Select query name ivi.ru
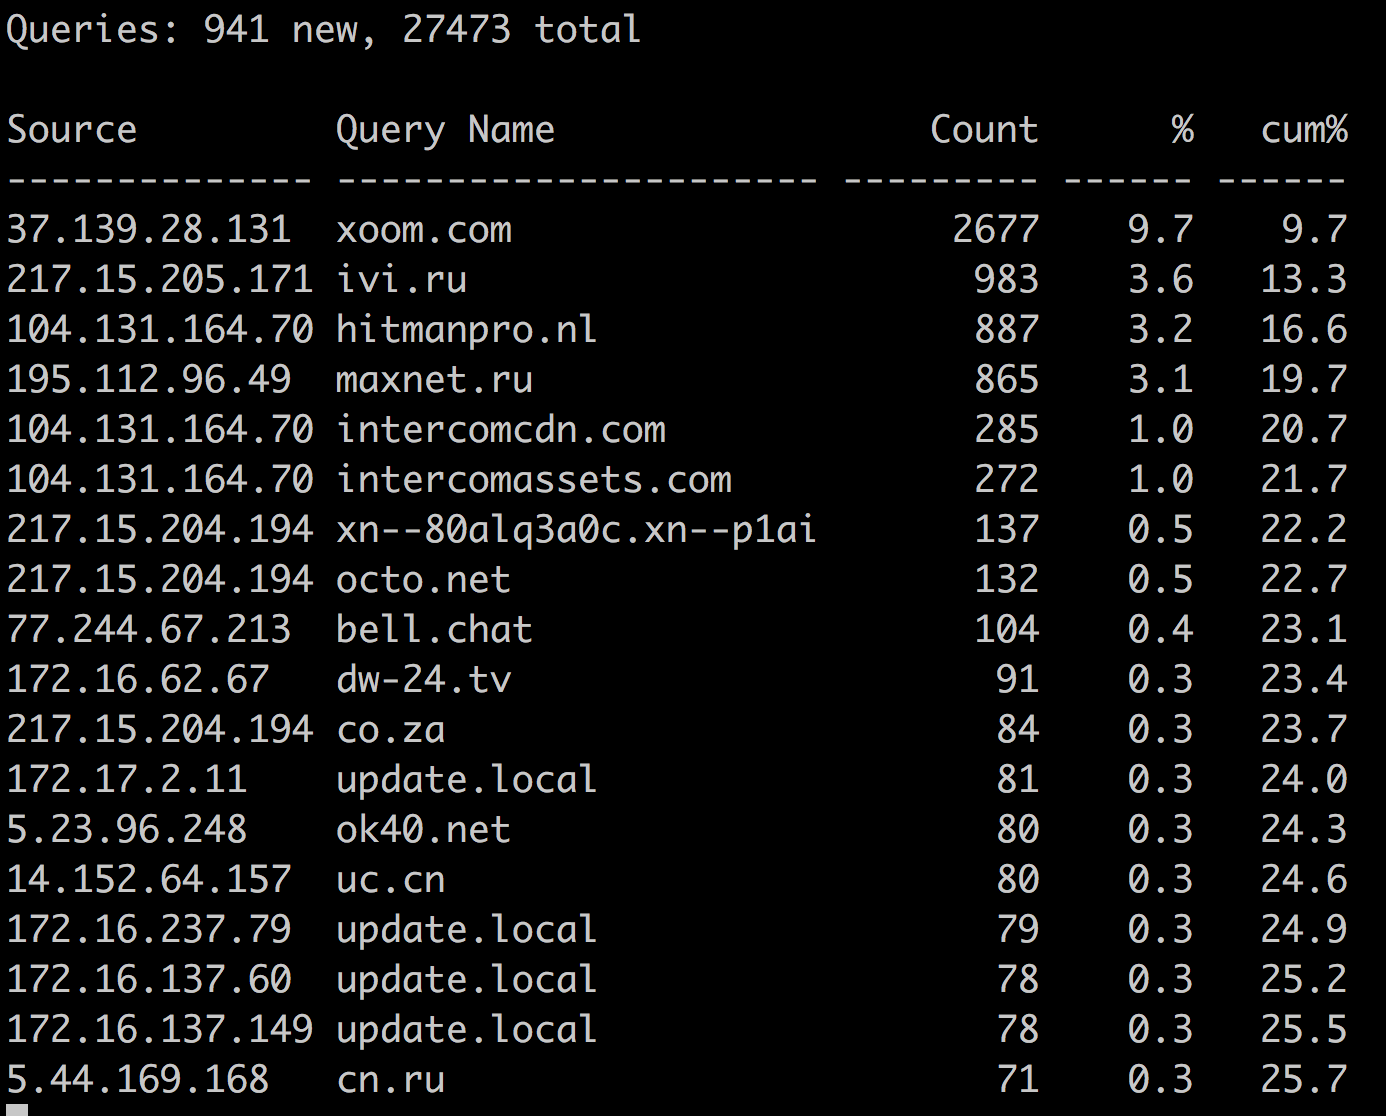The width and height of the screenshot is (1386, 1116). pos(402,280)
